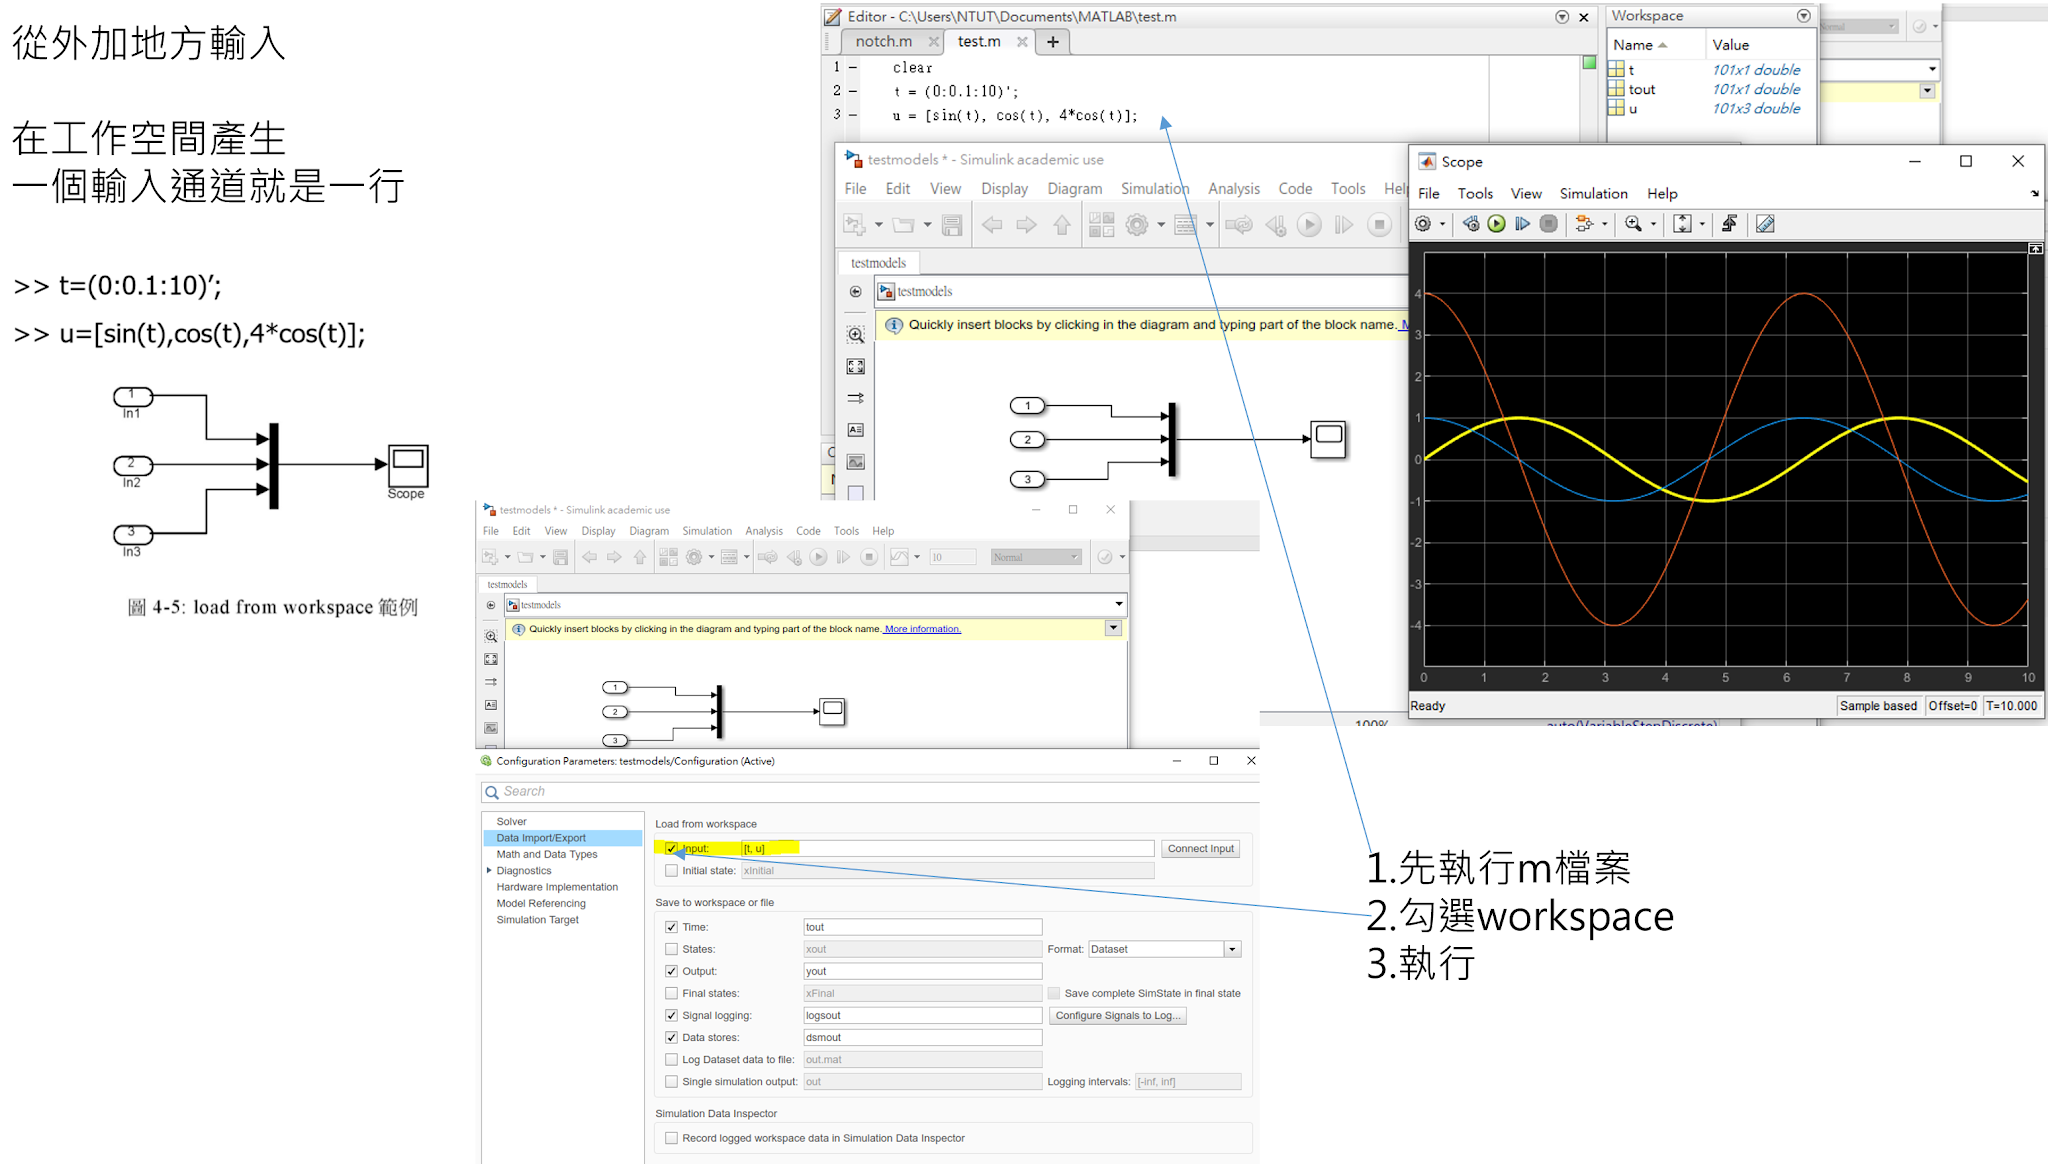Toggle Input checkbox under Load from workspace

(672, 848)
